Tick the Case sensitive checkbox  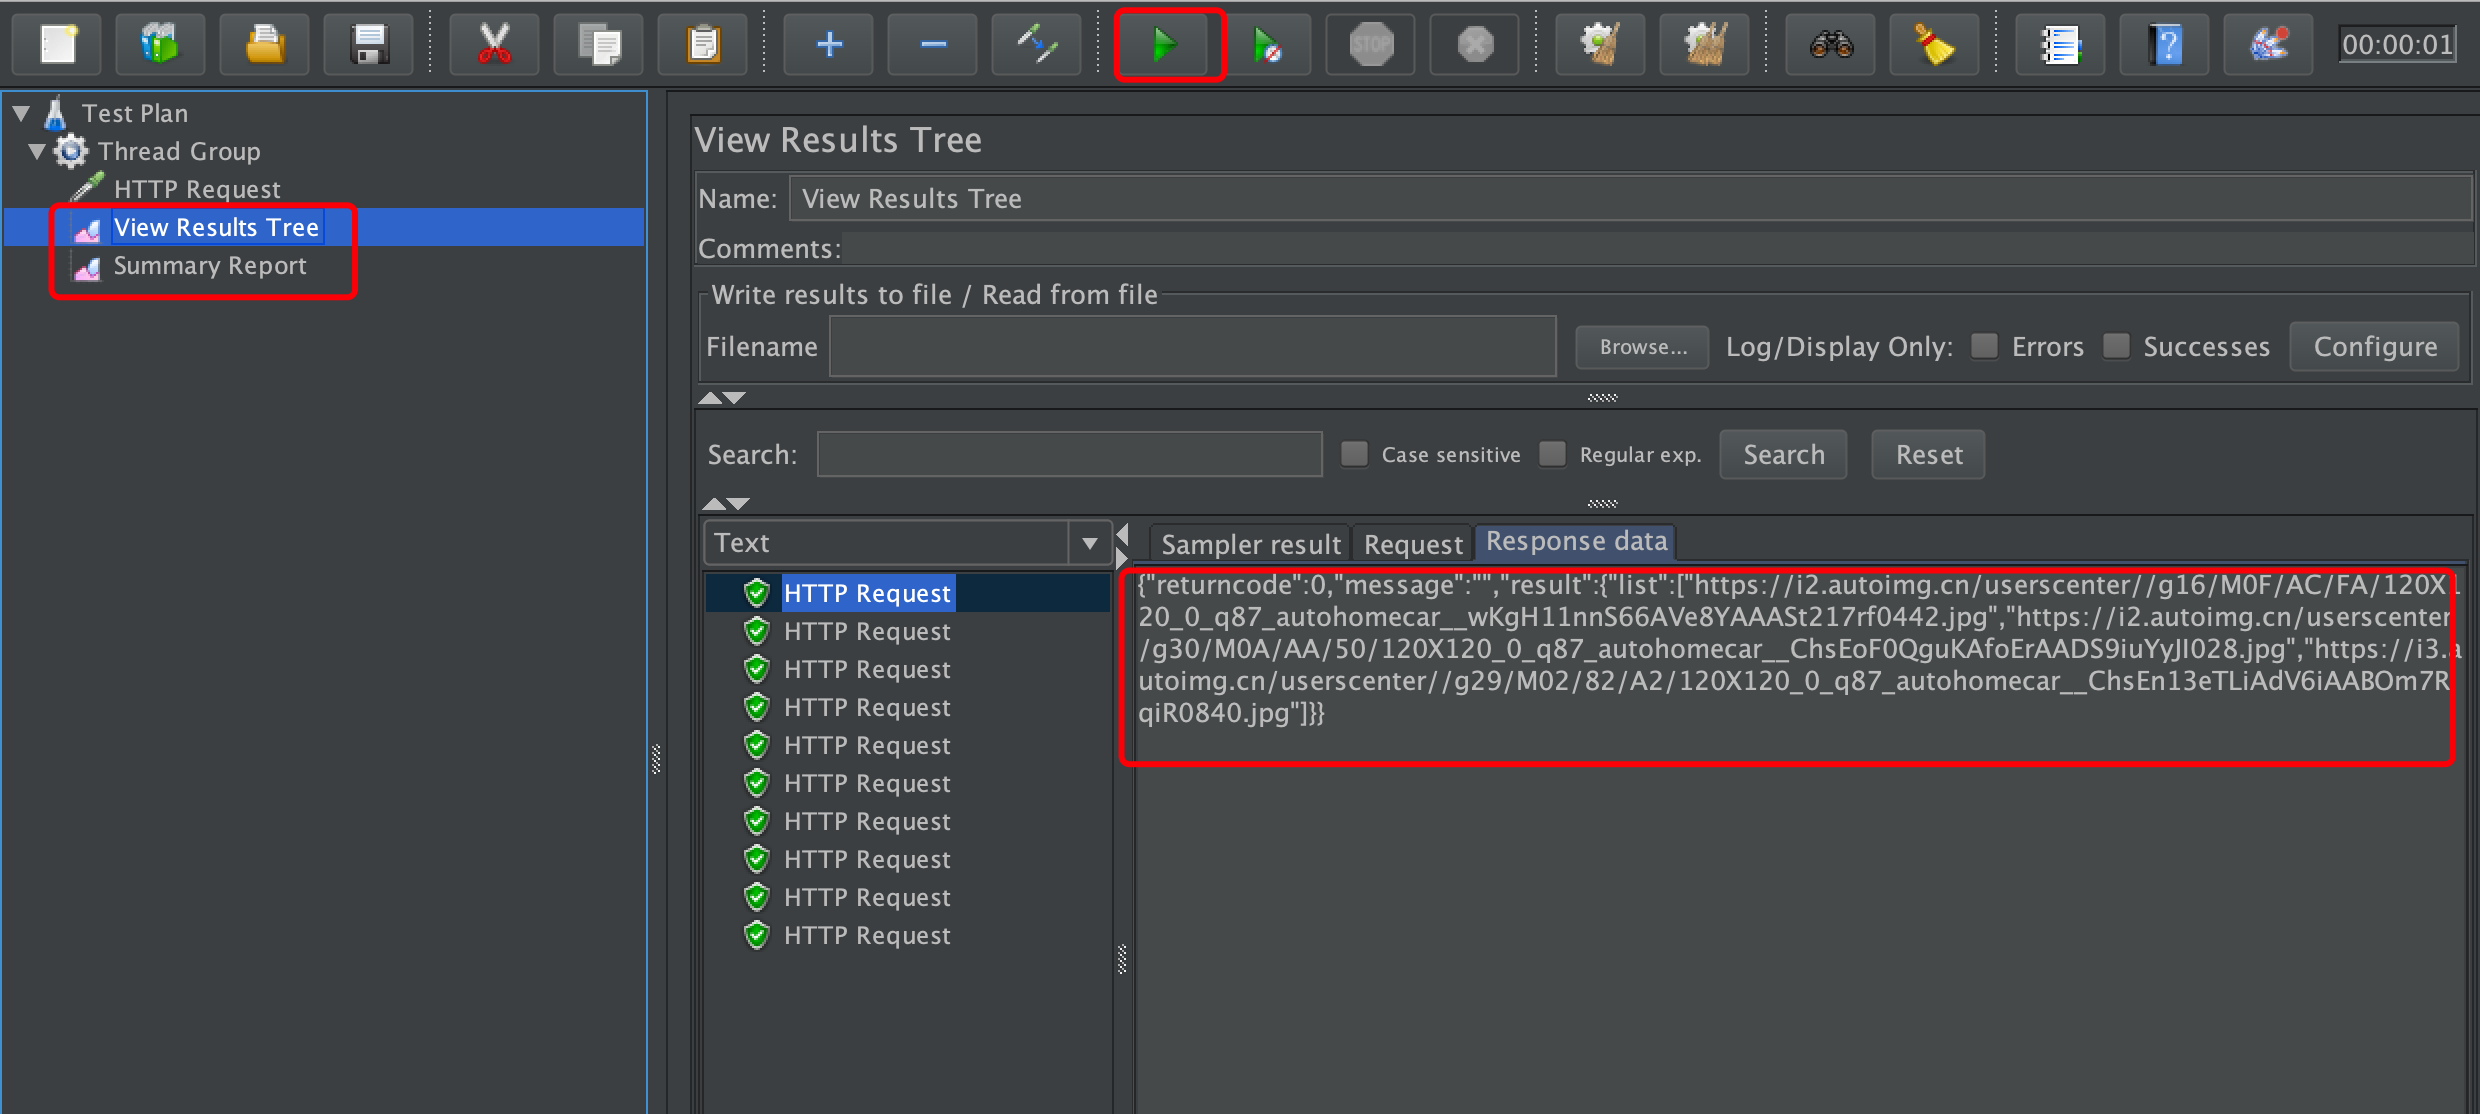click(x=1354, y=454)
